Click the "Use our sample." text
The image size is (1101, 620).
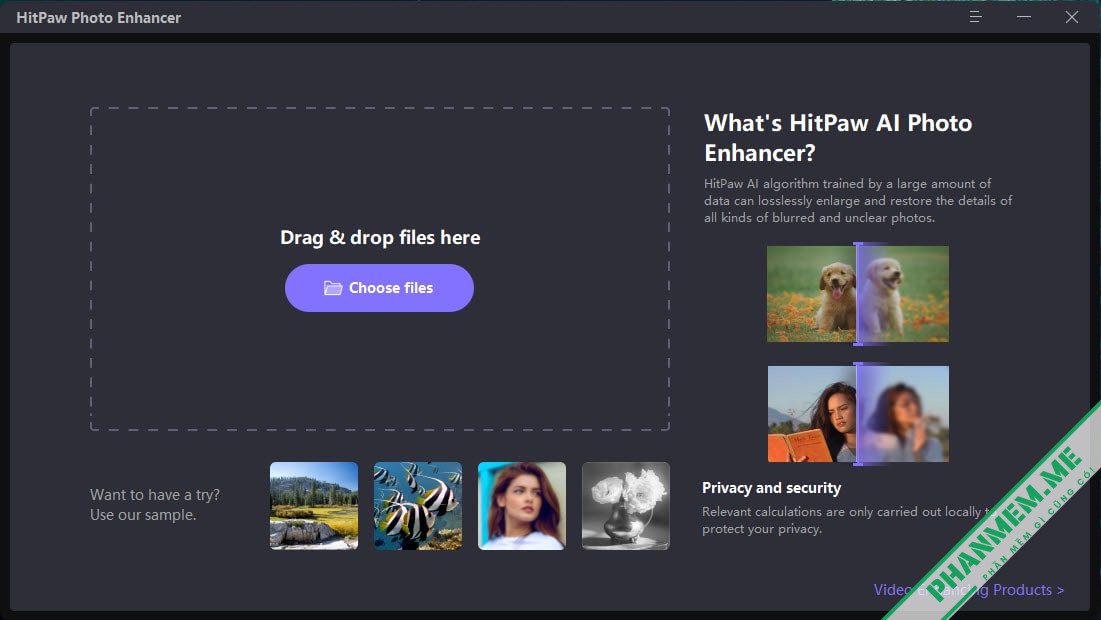143,515
